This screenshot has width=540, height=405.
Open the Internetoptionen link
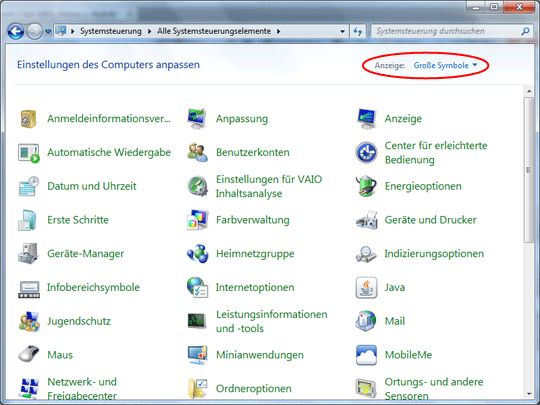(x=255, y=287)
